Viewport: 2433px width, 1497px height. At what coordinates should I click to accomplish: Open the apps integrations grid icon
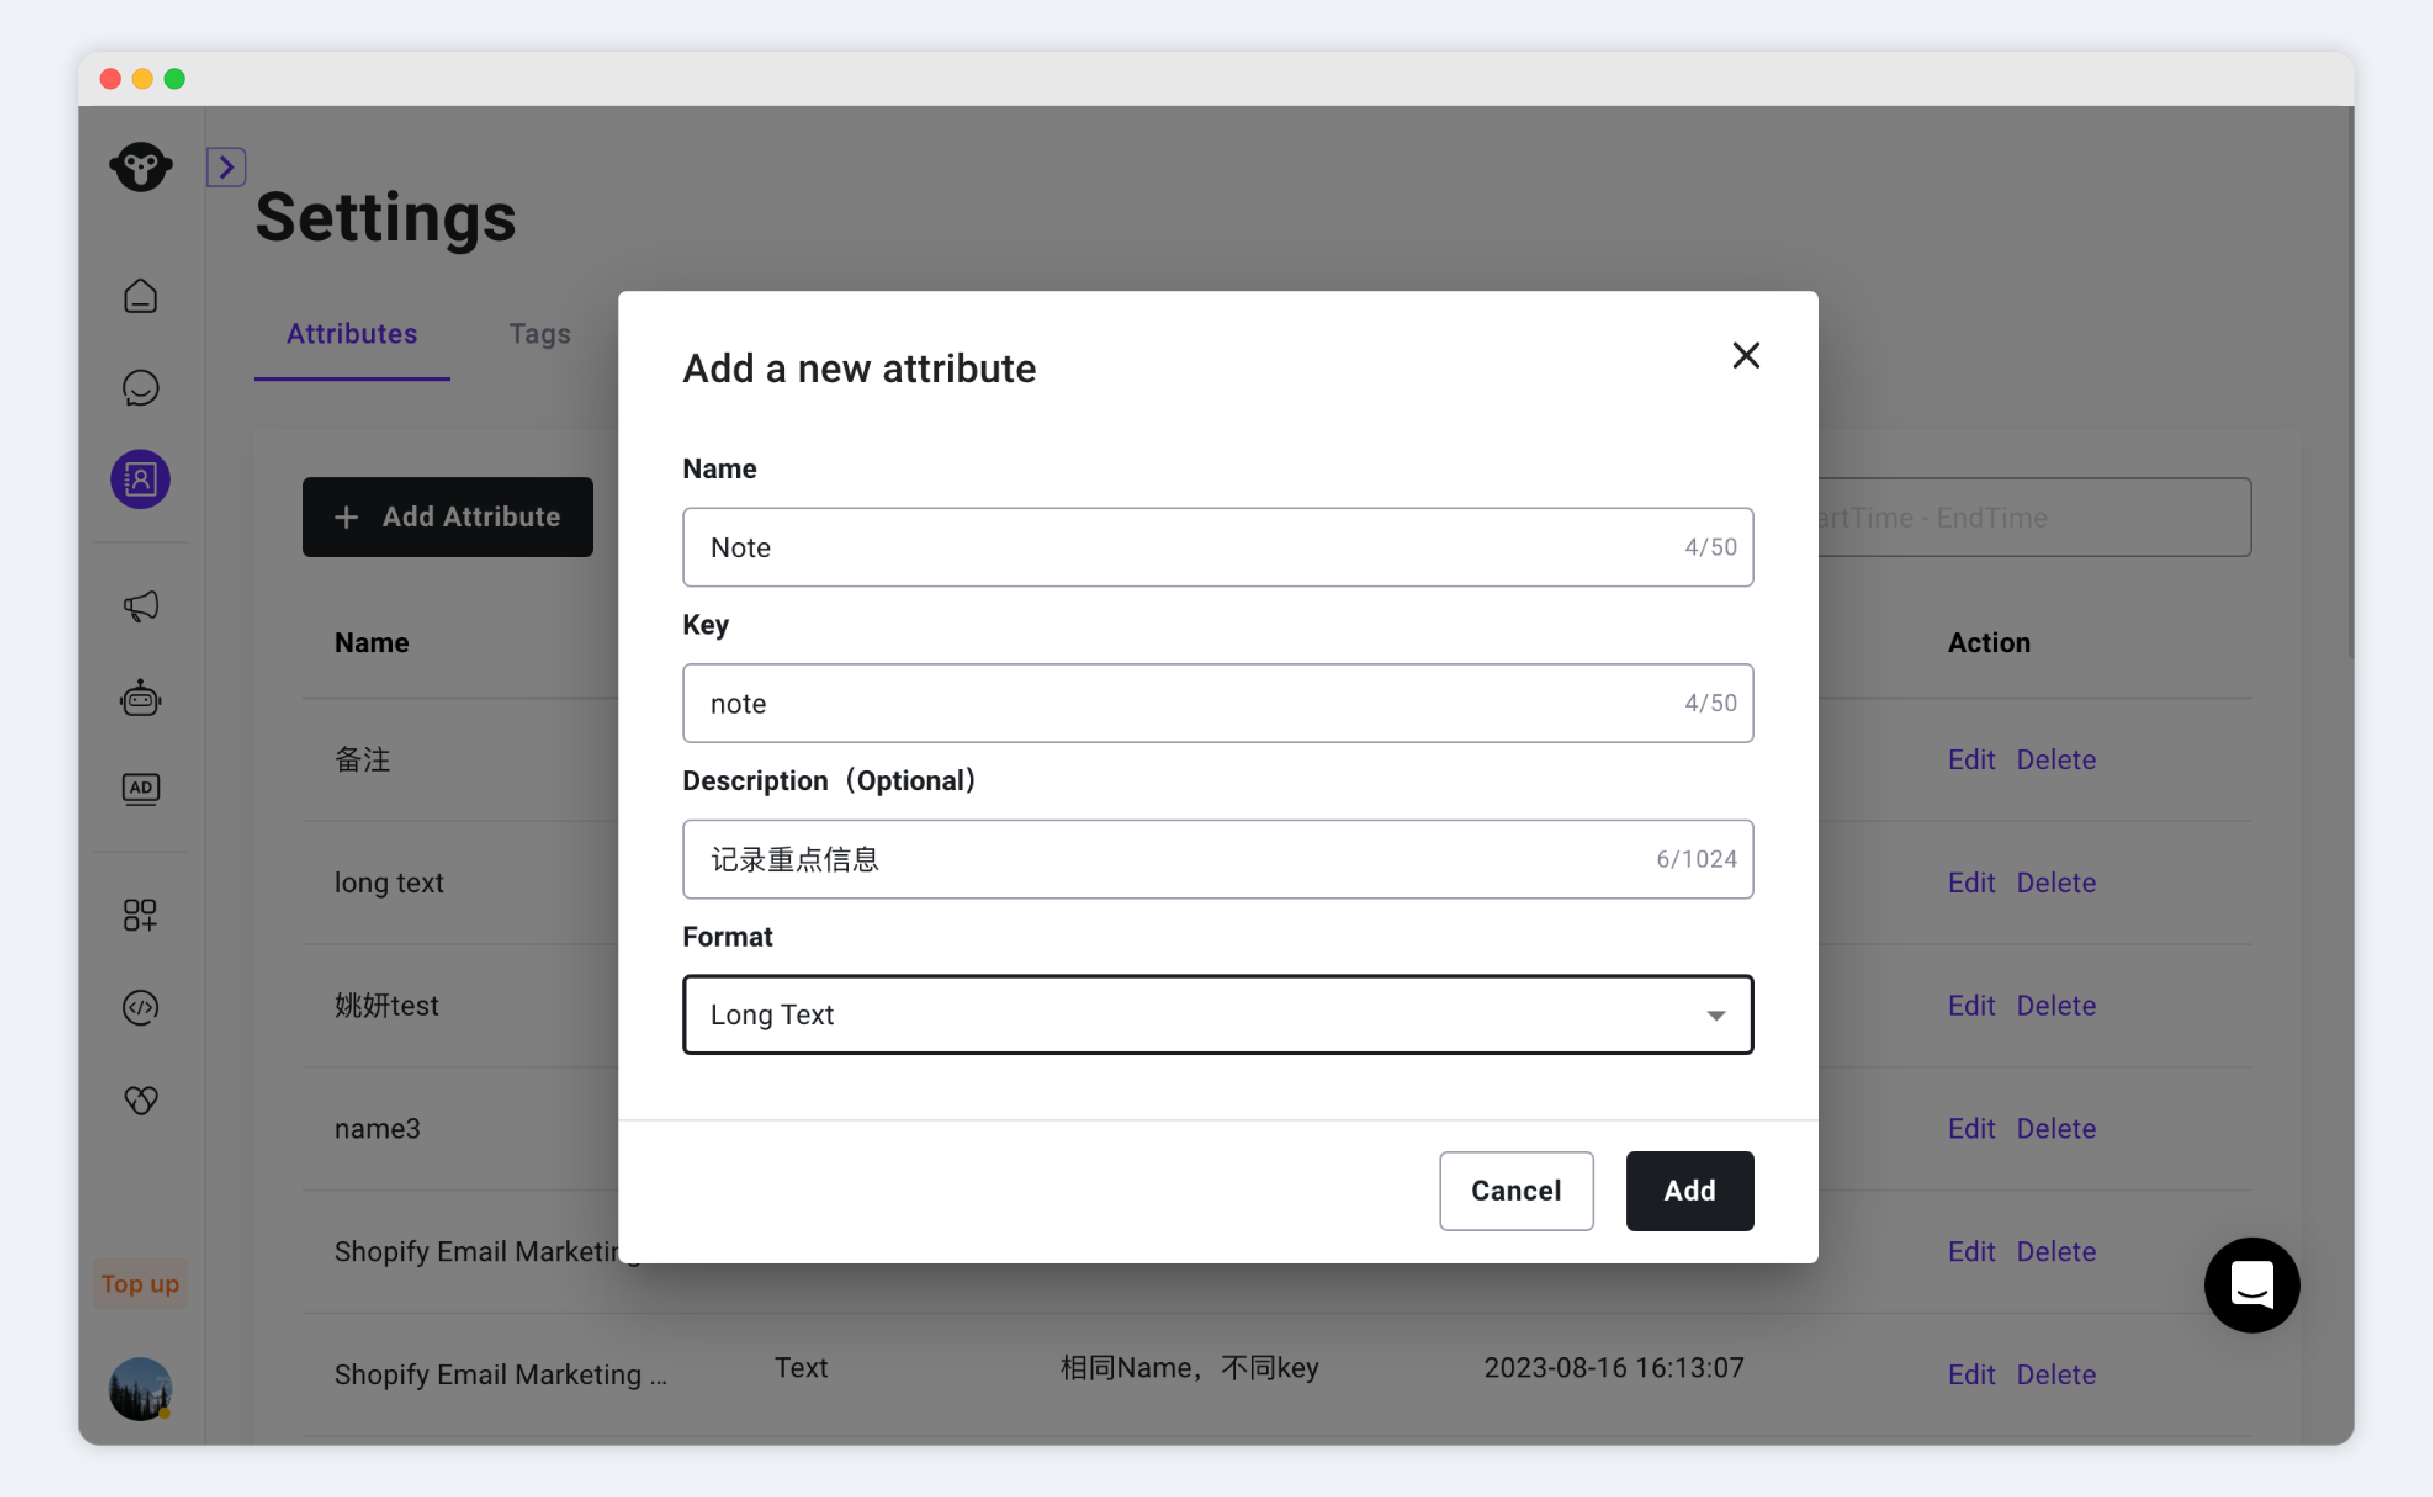coord(141,915)
